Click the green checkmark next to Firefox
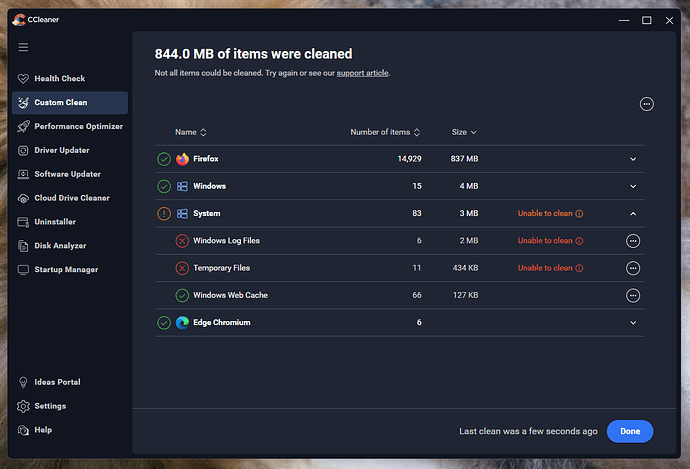This screenshot has height=469, width=690. 164,159
